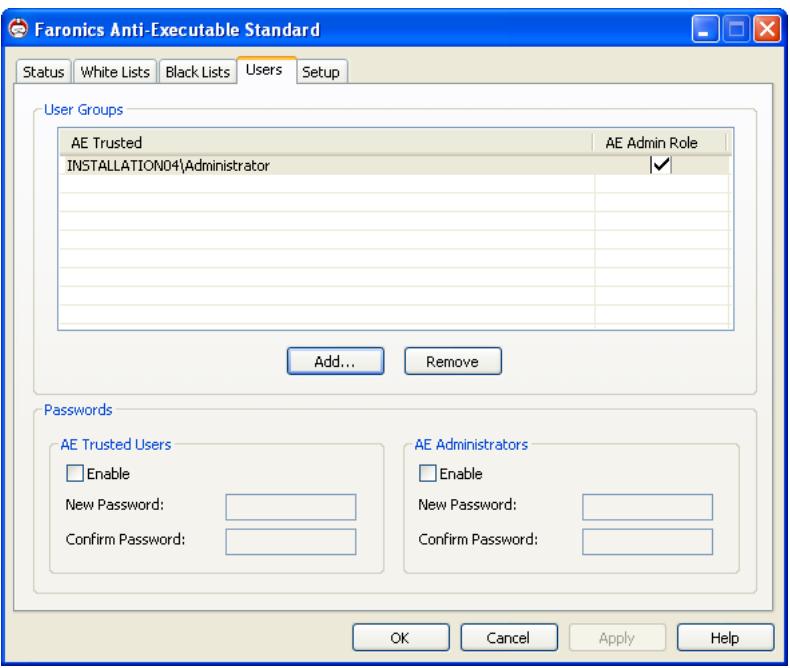Click the Cancel button
The width and height of the screenshot is (790, 668).
[508, 638]
